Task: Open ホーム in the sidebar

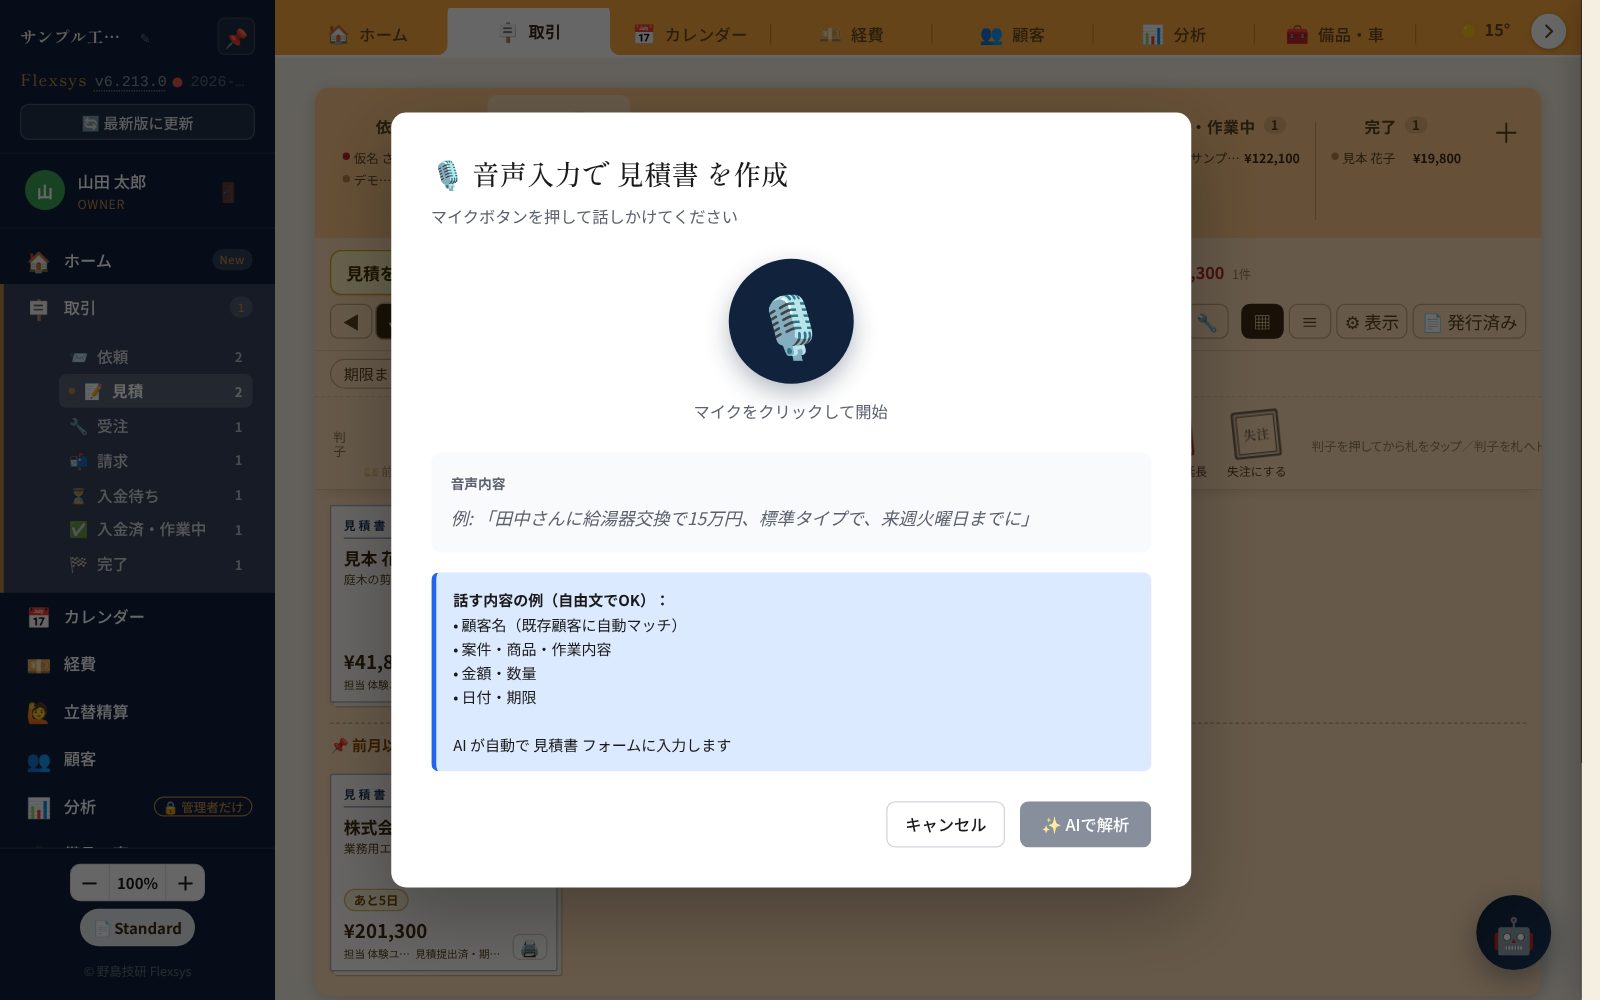Action: (x=139, y=261)
